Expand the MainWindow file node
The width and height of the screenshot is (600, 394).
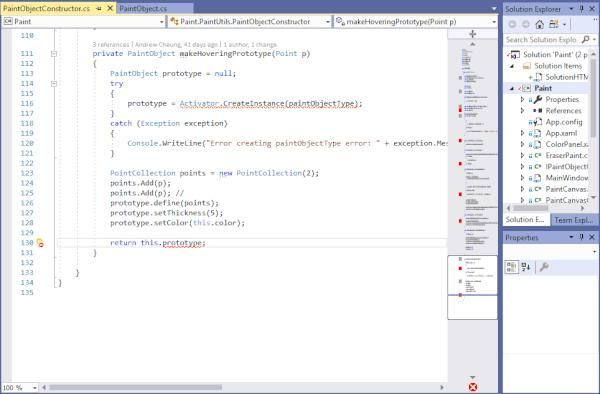point(522,178)
